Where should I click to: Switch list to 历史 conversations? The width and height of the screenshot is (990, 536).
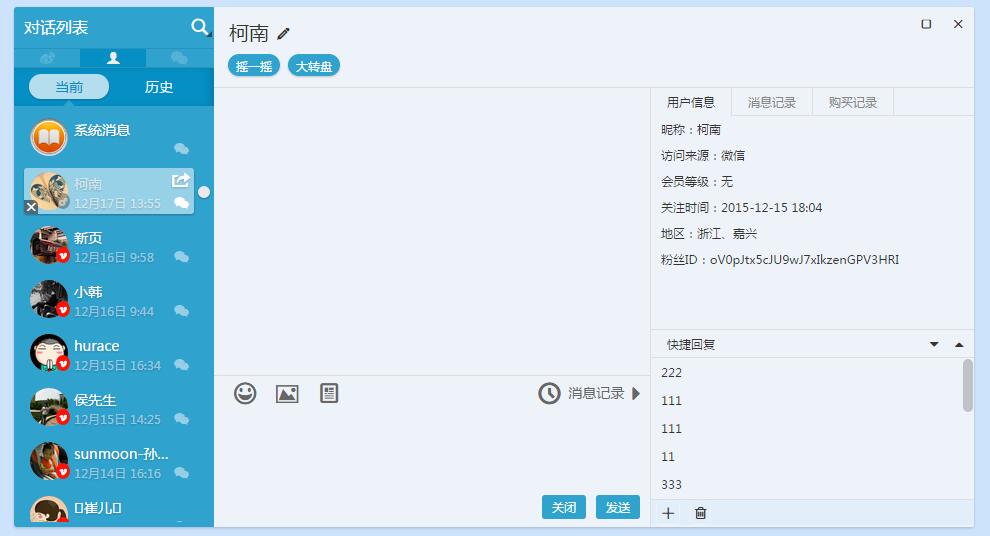159,87
